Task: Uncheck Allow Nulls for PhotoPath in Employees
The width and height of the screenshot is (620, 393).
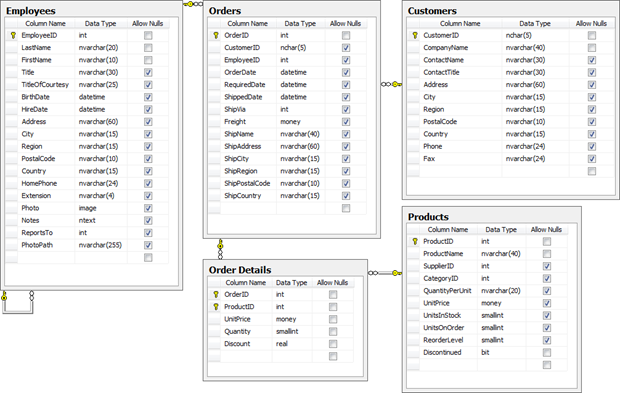Action: coord(148,245)
